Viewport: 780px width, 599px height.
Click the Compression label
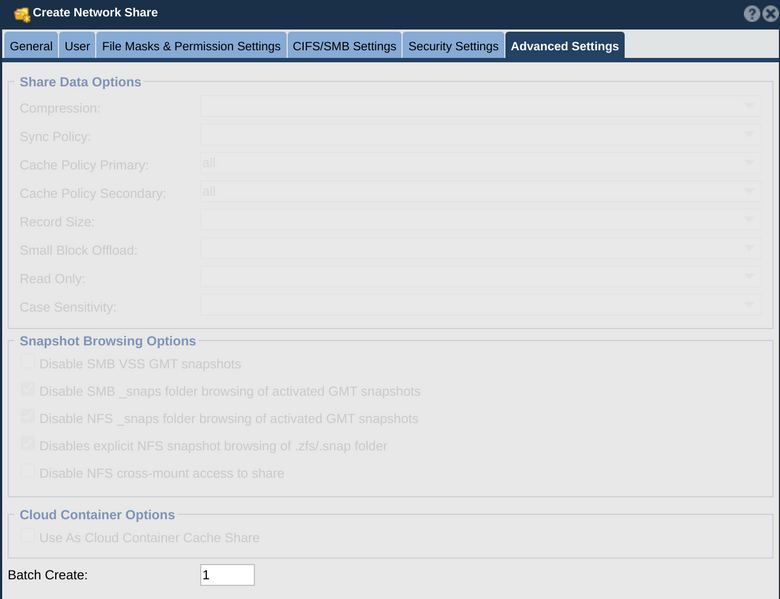tap(60, 108)
